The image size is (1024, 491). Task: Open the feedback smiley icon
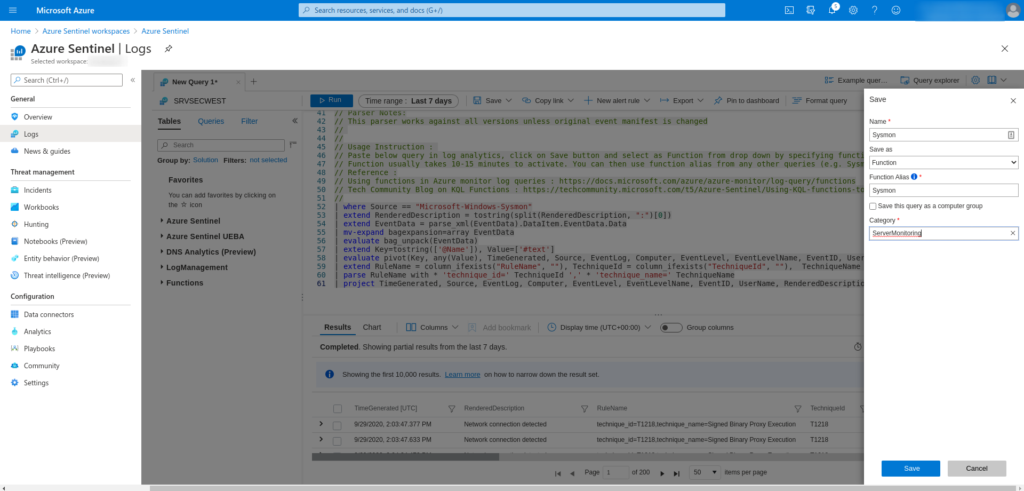tap(896, 10)
